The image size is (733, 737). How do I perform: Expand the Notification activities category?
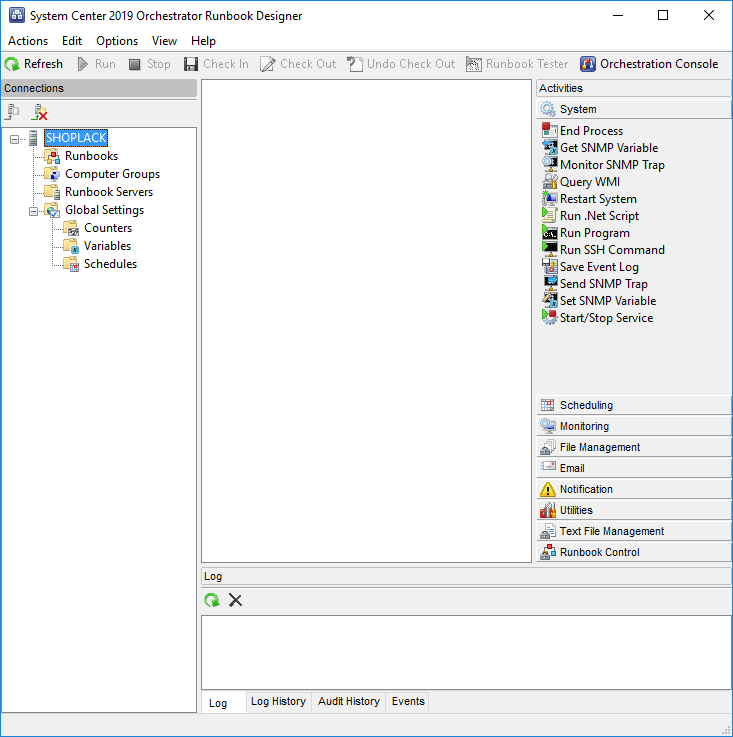pos(633,489)
